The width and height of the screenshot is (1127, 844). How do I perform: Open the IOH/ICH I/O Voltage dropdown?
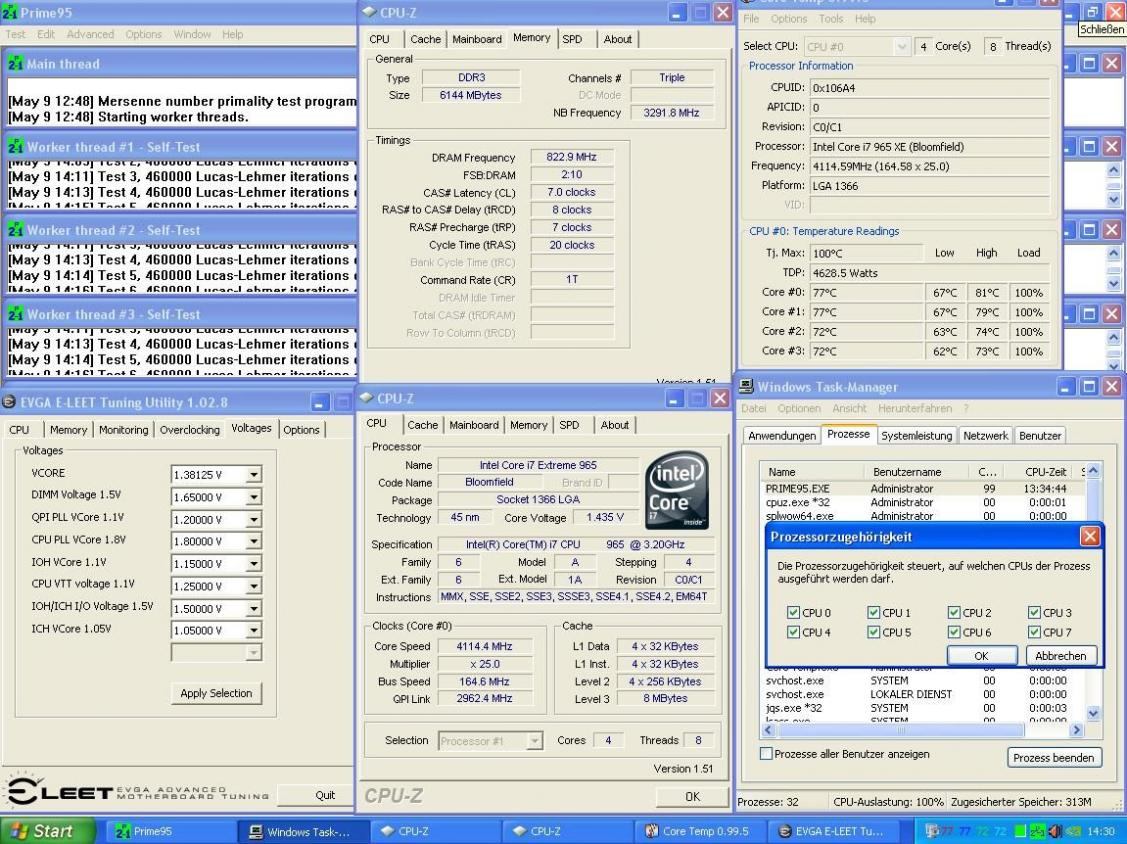pyautogui.click(x=253, y=608)
